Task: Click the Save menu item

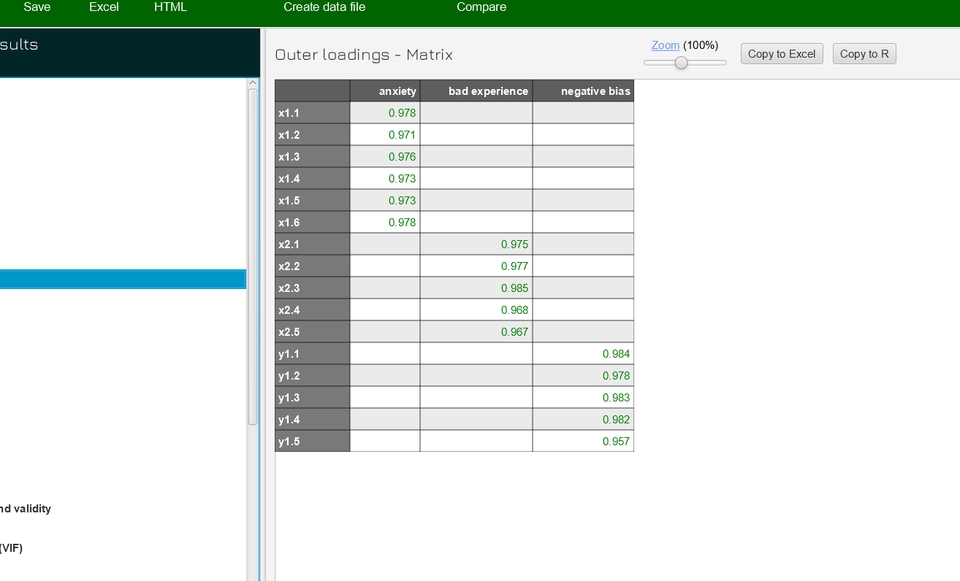Action: point(36,7)
